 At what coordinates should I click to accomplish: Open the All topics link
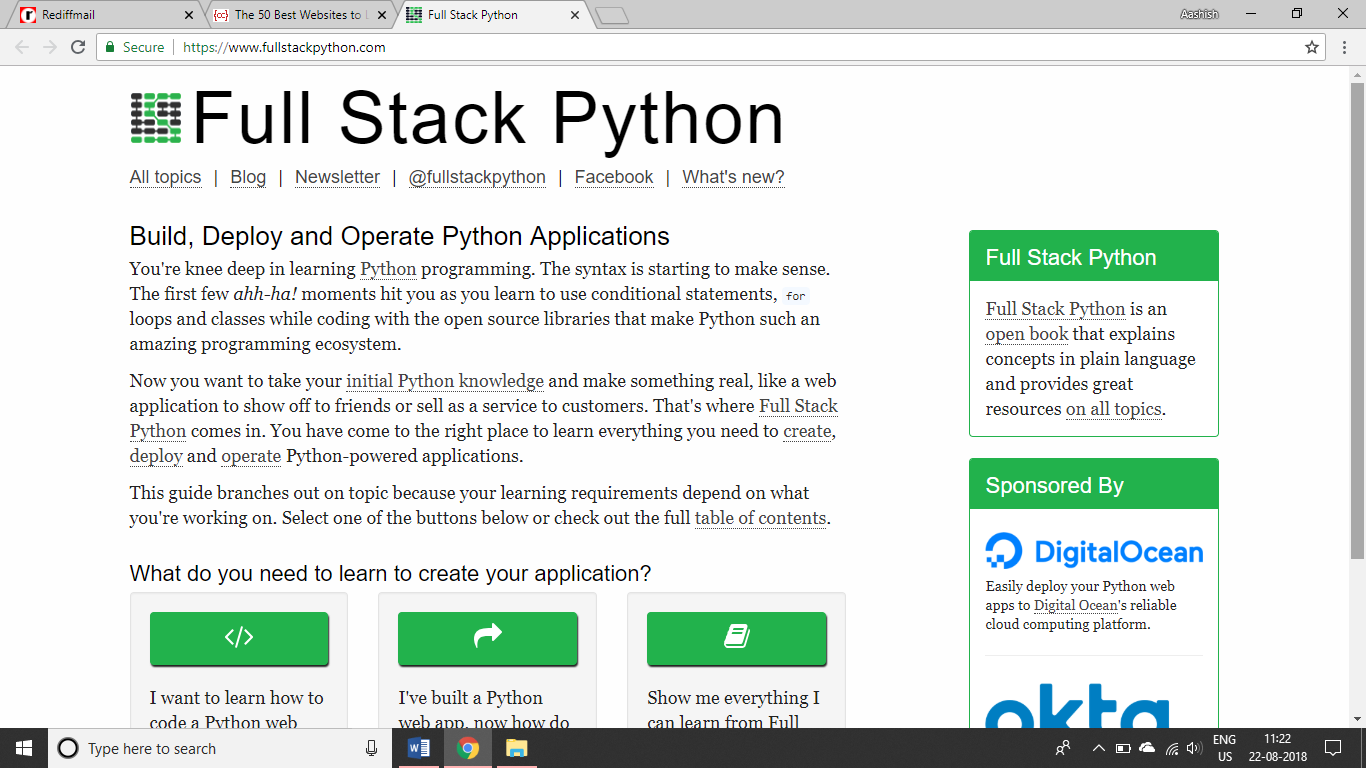click(x=165, y=177)
